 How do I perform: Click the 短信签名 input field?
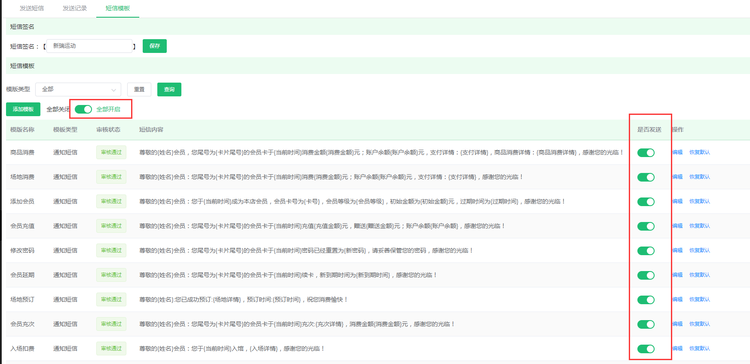(89, 46)
